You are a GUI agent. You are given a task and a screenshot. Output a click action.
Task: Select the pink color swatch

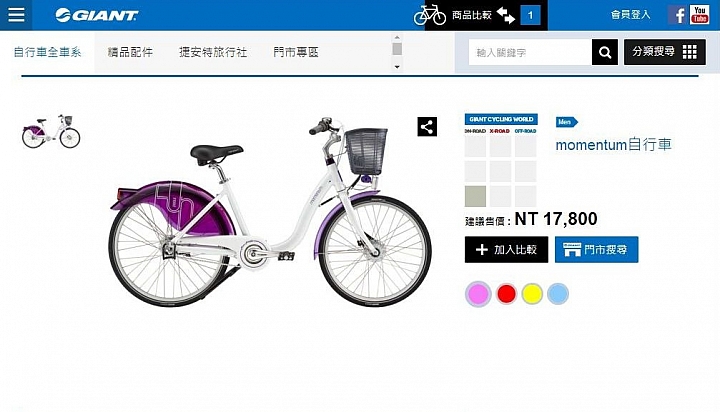478,294
